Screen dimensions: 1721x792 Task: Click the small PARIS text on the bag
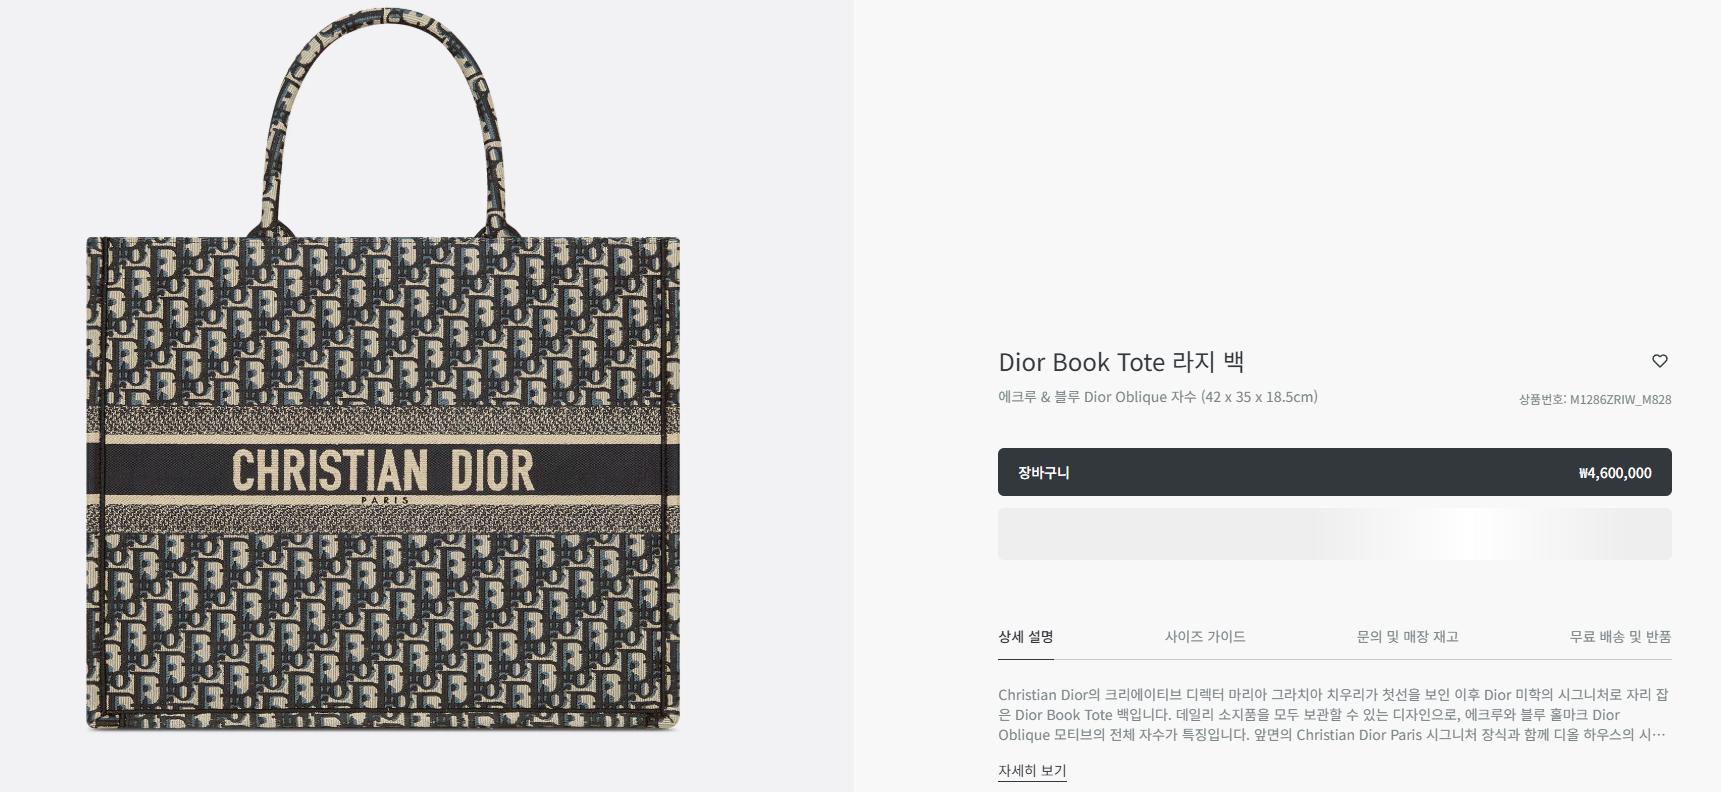pos(384,501)
